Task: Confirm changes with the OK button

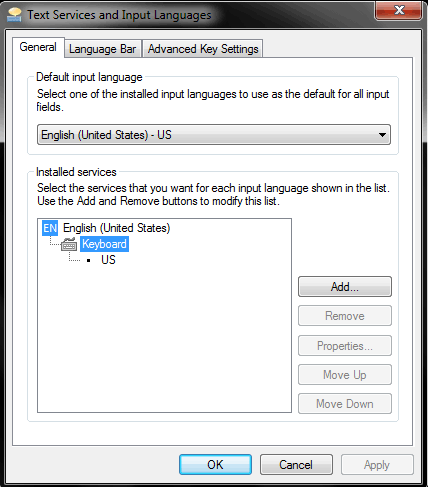Action: pos(215,465)
